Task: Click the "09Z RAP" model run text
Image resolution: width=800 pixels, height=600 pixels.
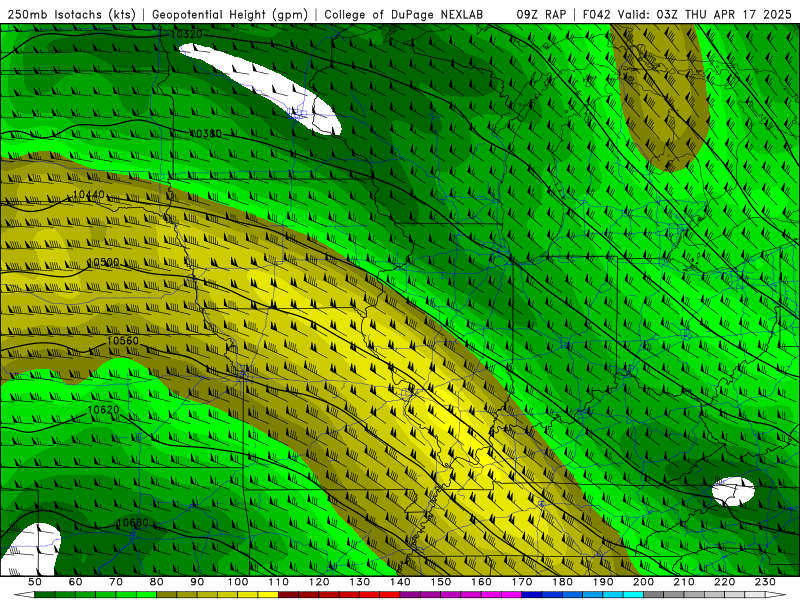Action: tap(541, 14)
